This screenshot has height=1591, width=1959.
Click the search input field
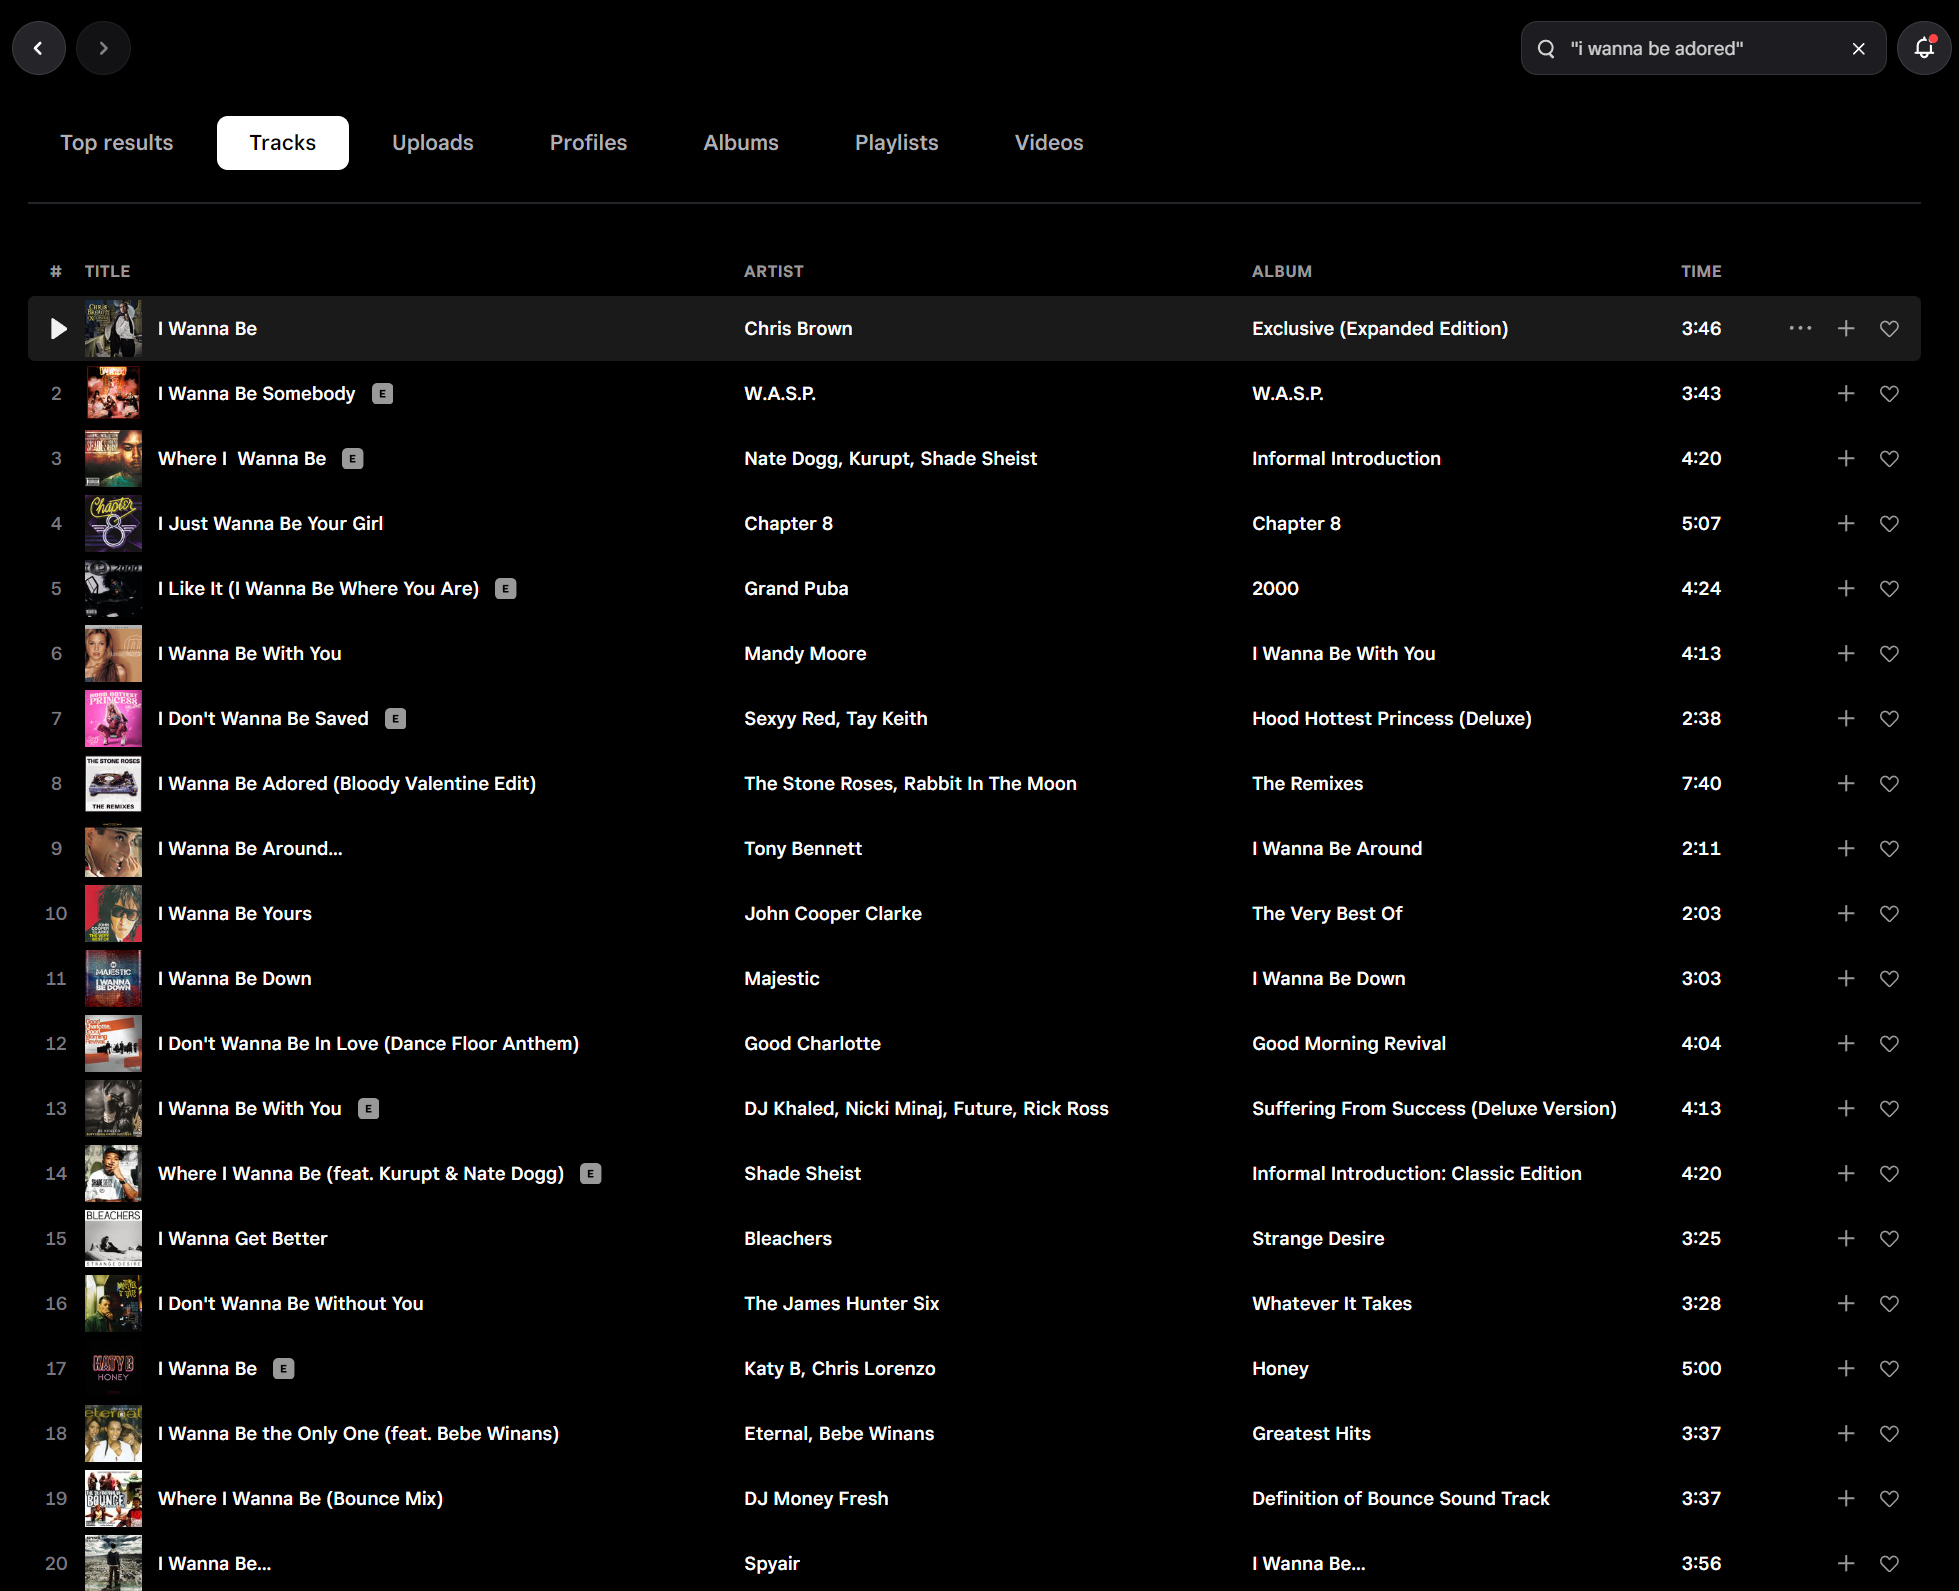1700,49
